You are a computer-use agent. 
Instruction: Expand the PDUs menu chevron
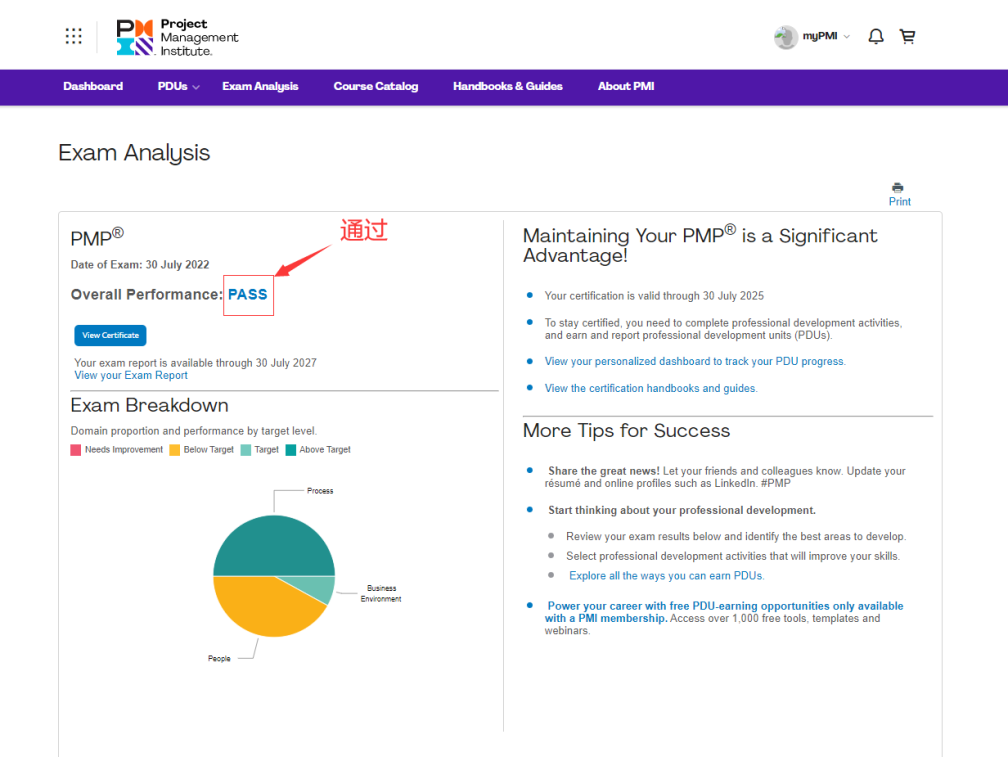(x=195, y=87)
